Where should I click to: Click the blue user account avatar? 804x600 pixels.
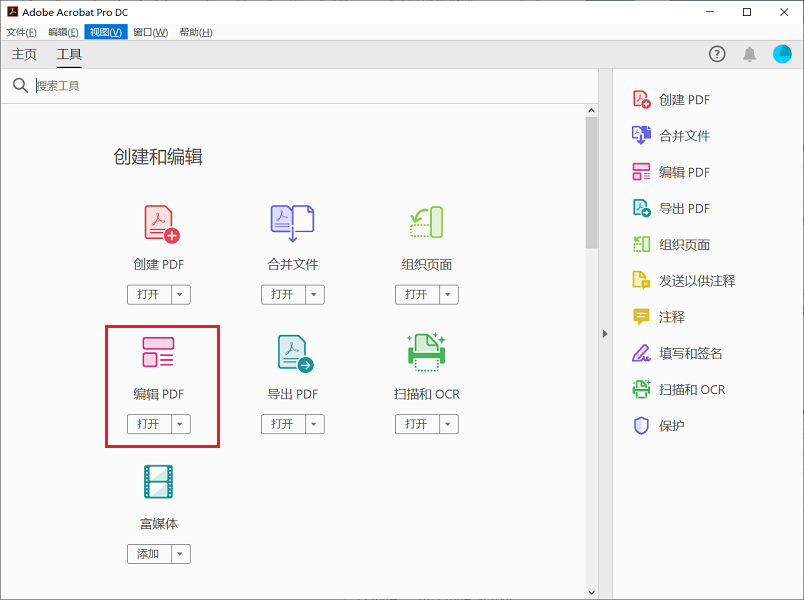pyautogui.click(x=782, y=54)
